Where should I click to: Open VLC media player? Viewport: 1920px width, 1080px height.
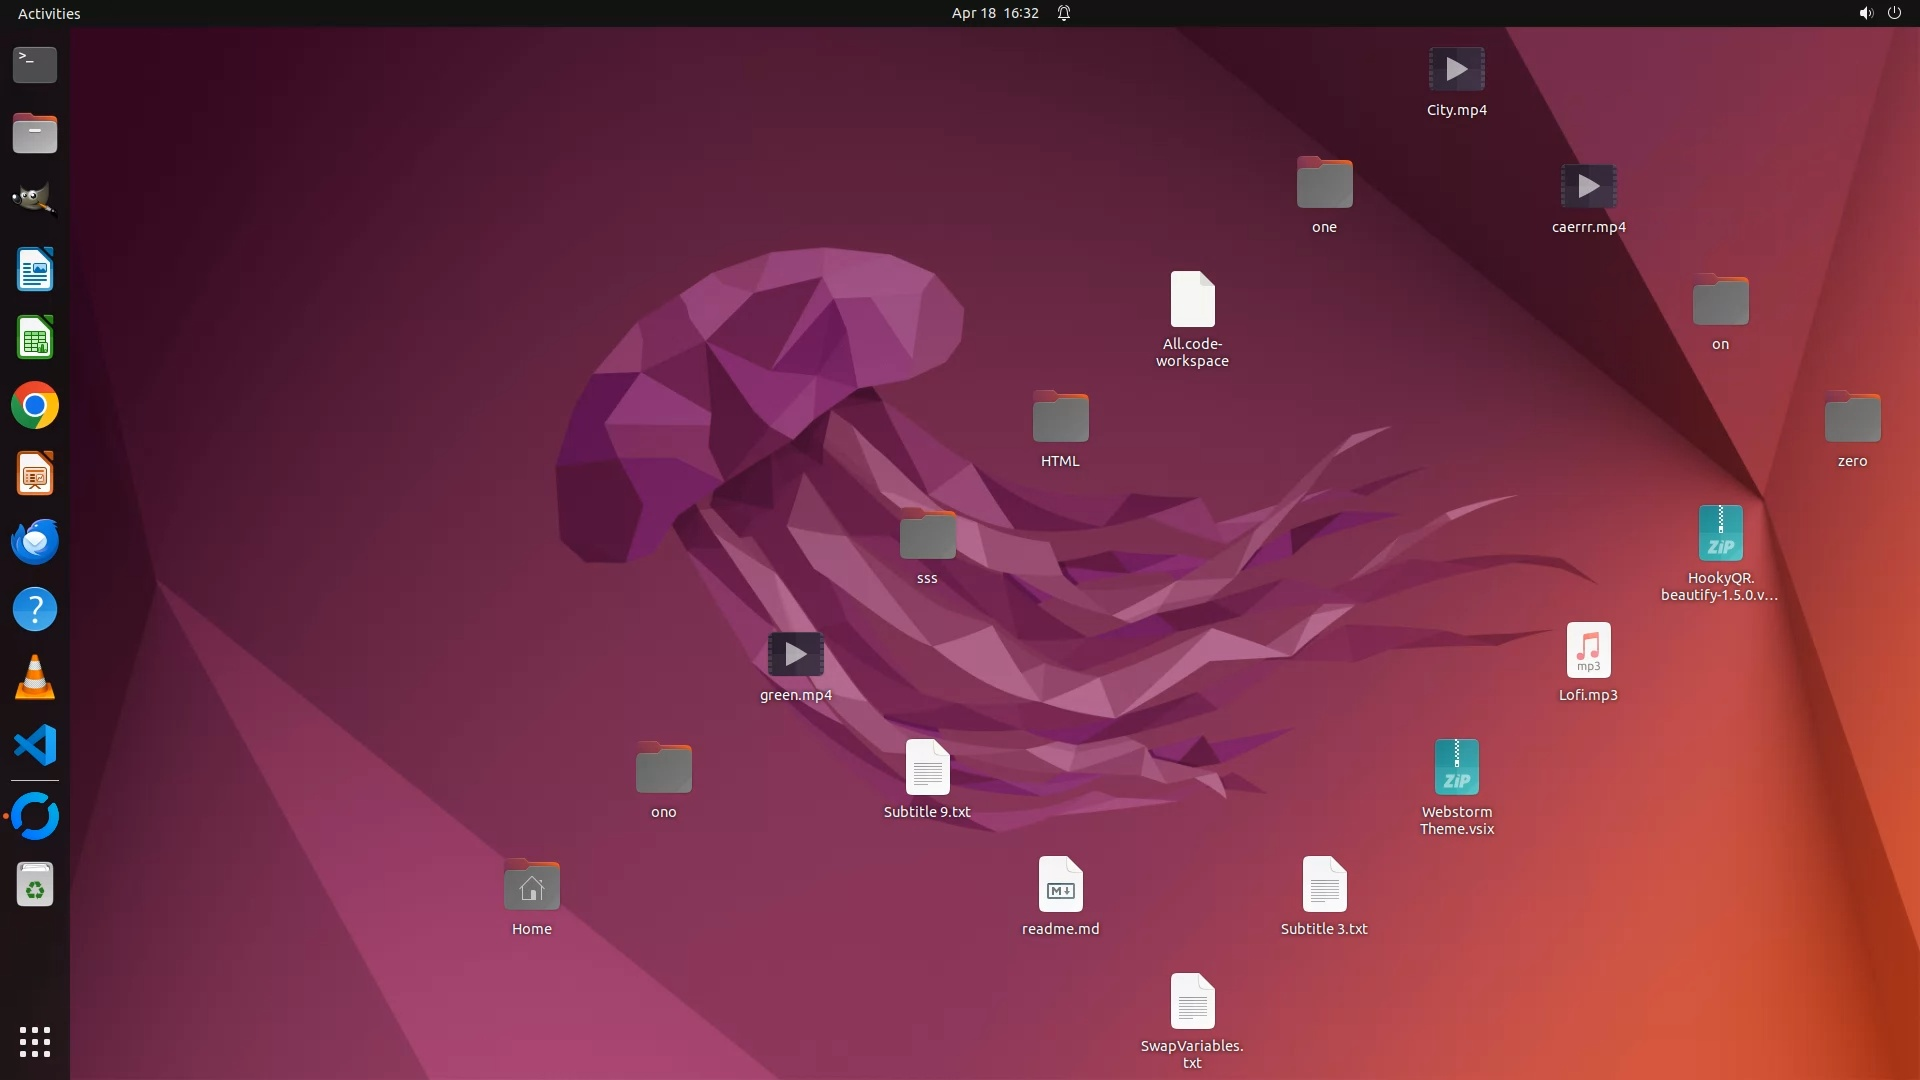[35, 678]
